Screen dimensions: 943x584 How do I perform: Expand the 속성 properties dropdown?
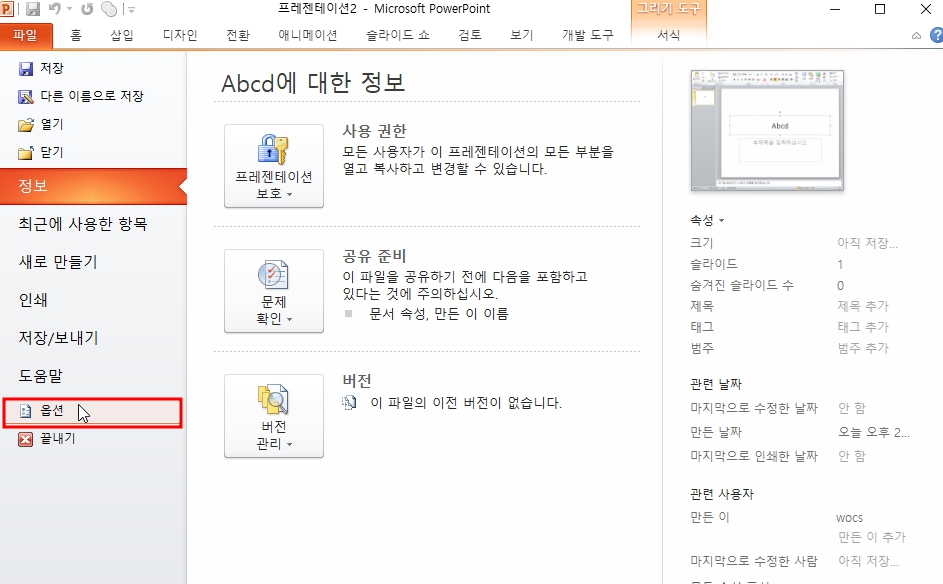pos(707,221)
